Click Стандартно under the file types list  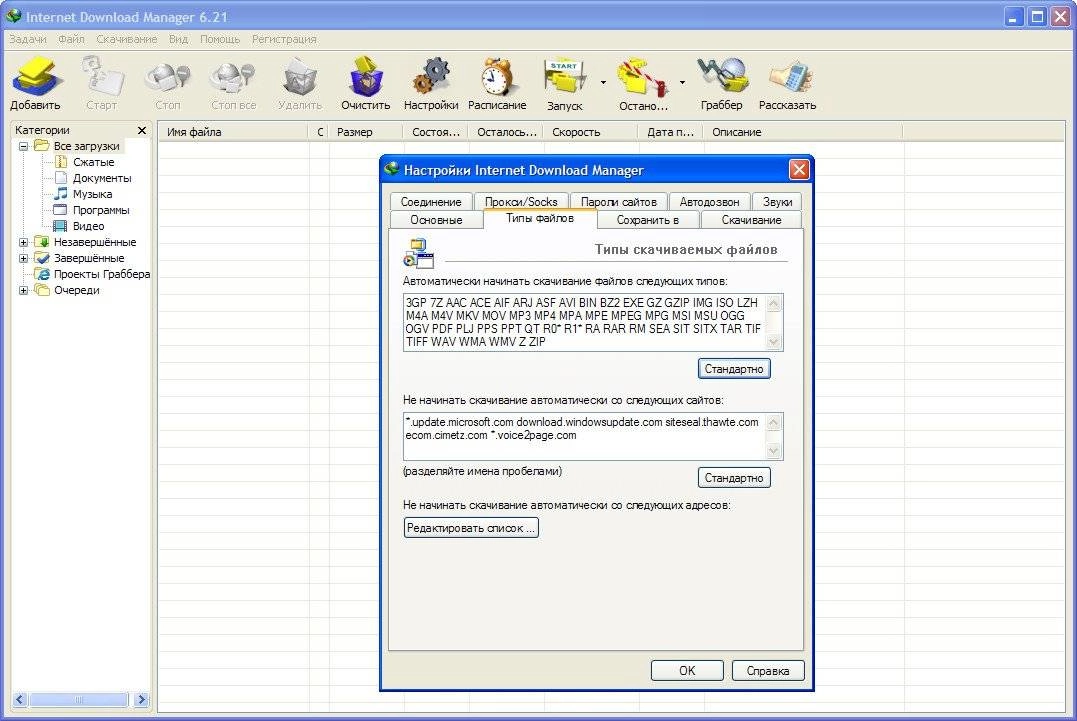(734, 369)
